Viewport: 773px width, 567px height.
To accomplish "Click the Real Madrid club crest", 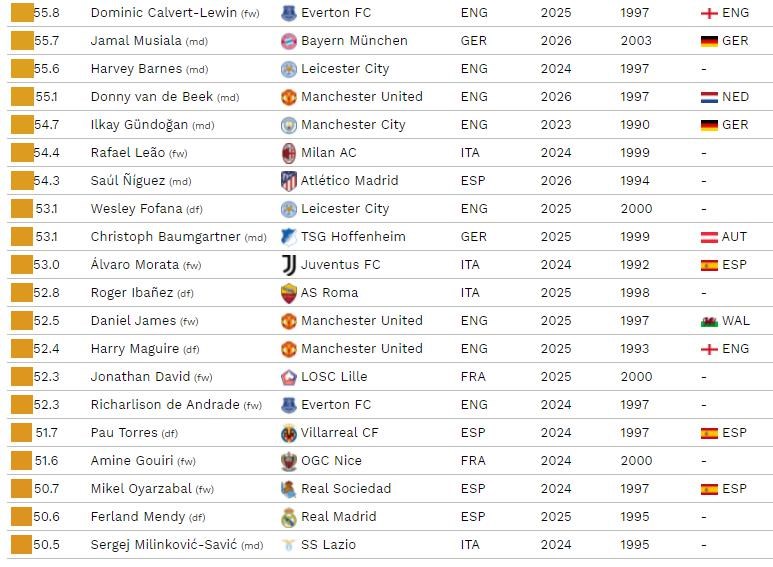I will coord(289,517).
